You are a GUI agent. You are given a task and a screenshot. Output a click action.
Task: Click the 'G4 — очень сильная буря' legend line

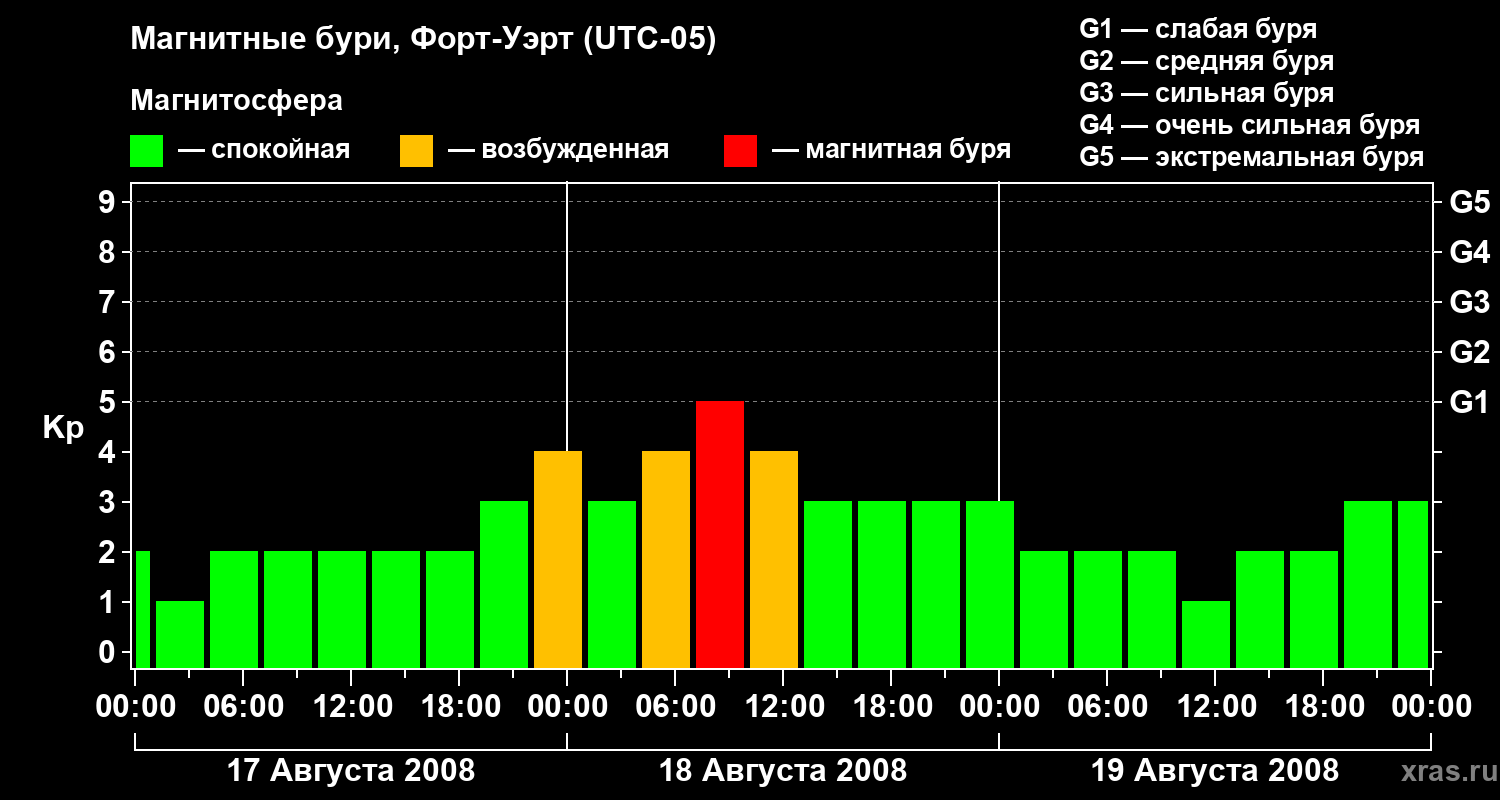coord(1249,125)
